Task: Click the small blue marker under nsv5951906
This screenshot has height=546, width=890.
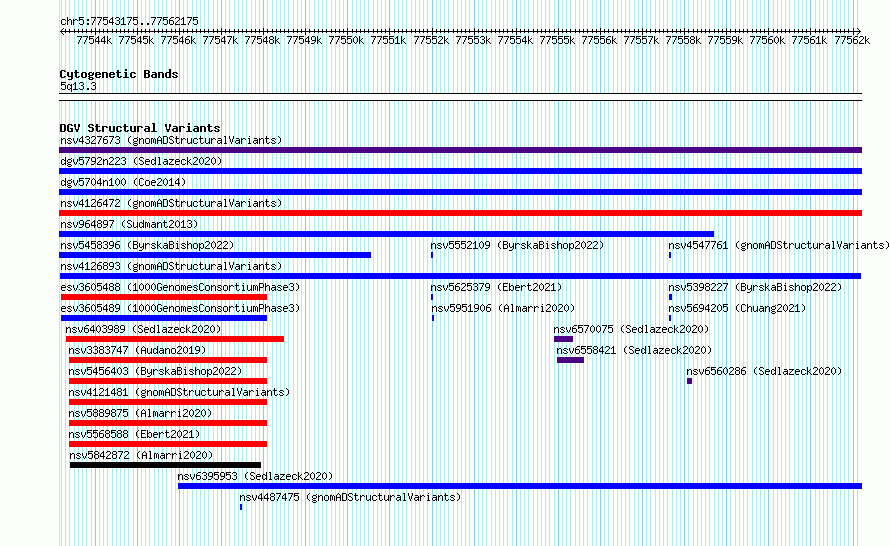Action: point(433,318)
